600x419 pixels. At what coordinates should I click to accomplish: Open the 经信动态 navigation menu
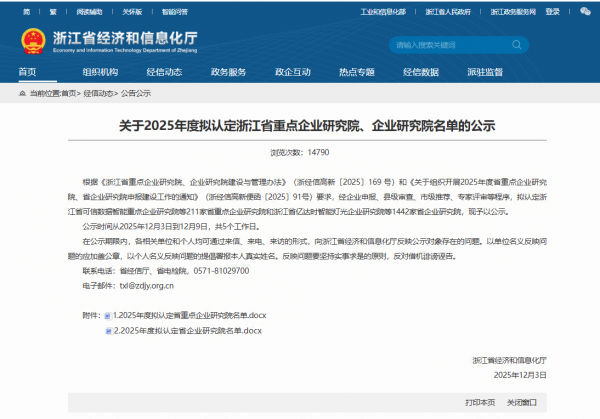coord(165,73)
